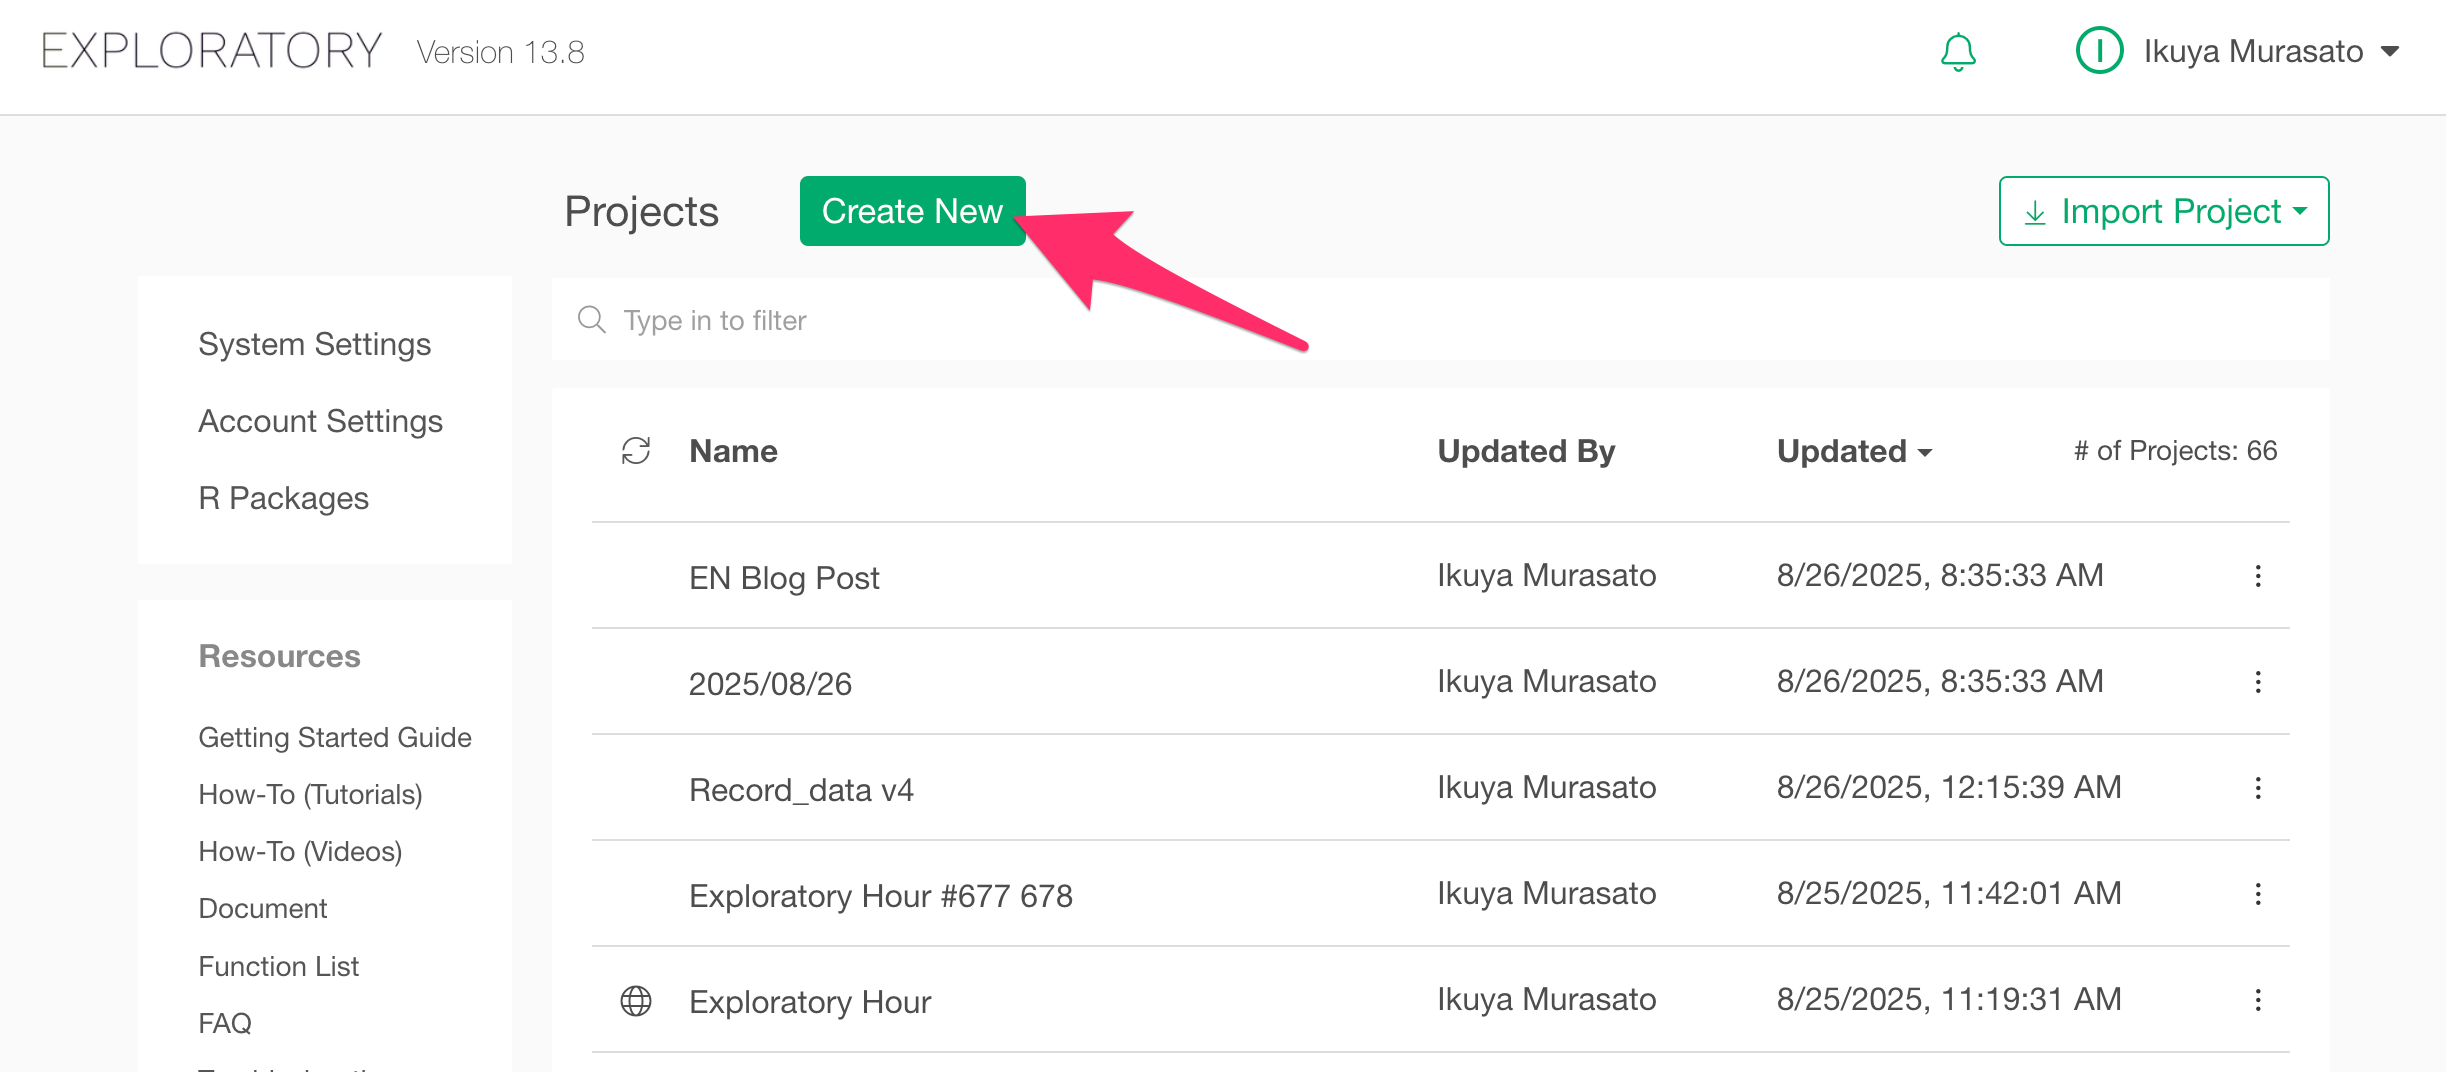
Task: Click the Projects heading
Action: [x=641, y=212]
